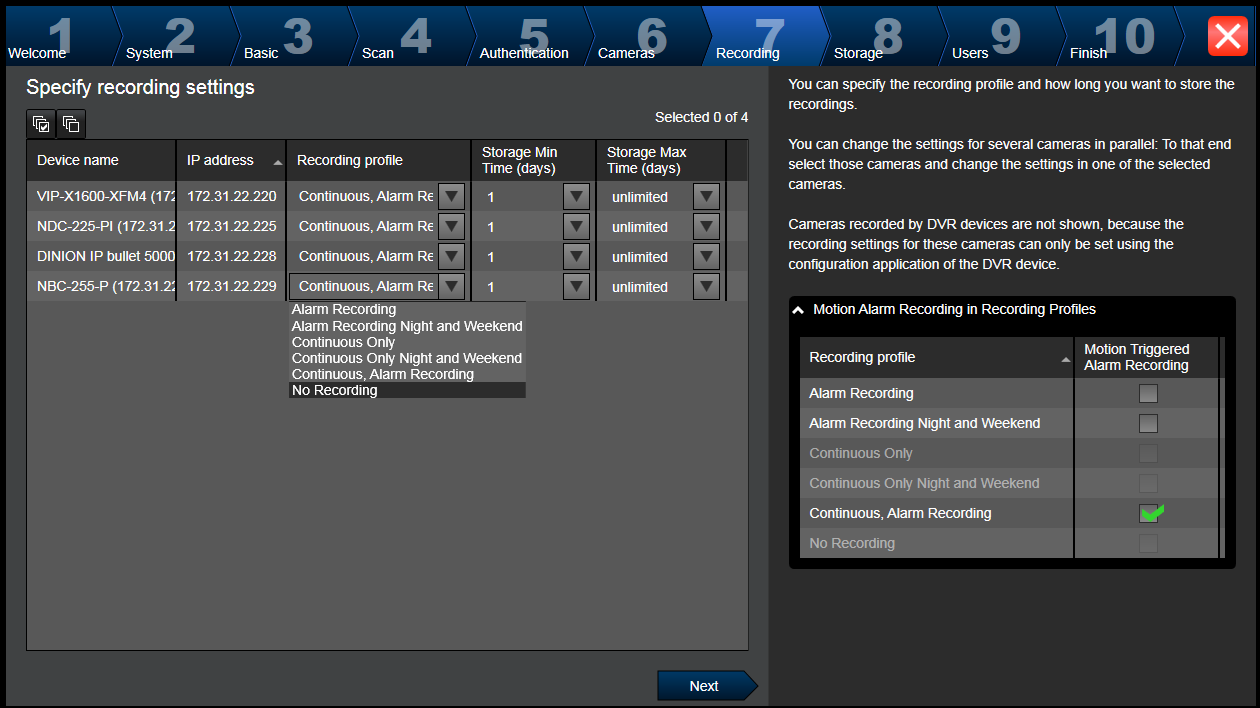Open Storage Max Time dropdown for VIP-X1600-XFM4
This screenshot has width=1260, height=708.
click(x=706, y=196)
